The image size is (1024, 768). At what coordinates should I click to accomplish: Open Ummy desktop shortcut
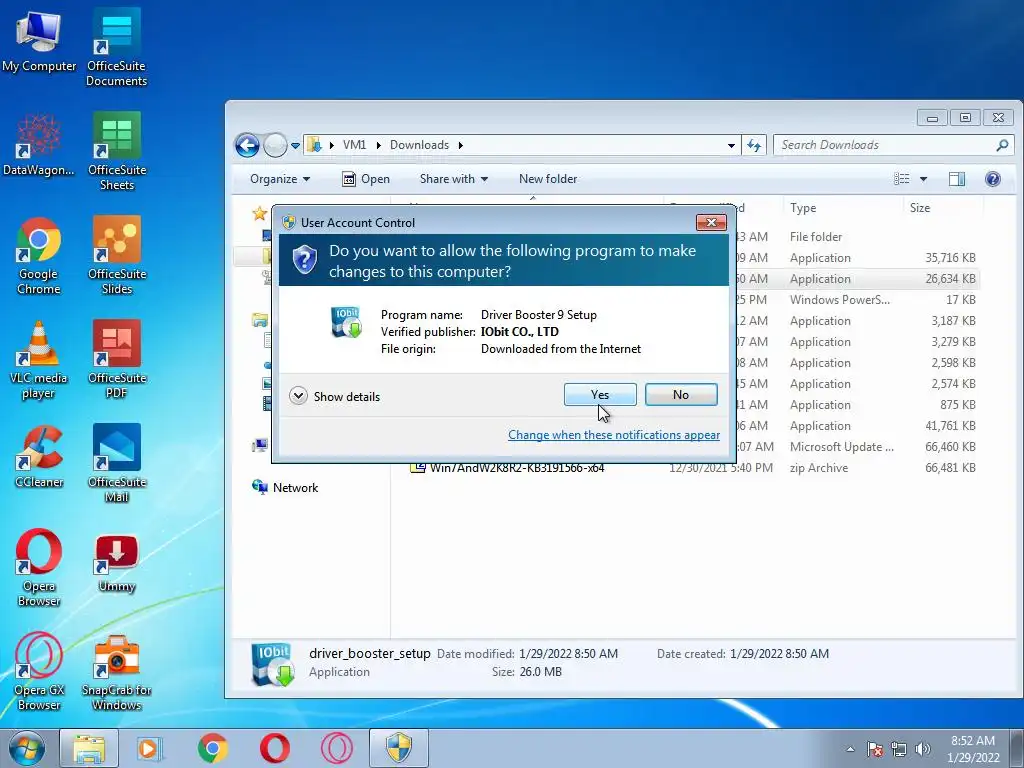click(x=116, y=563)
